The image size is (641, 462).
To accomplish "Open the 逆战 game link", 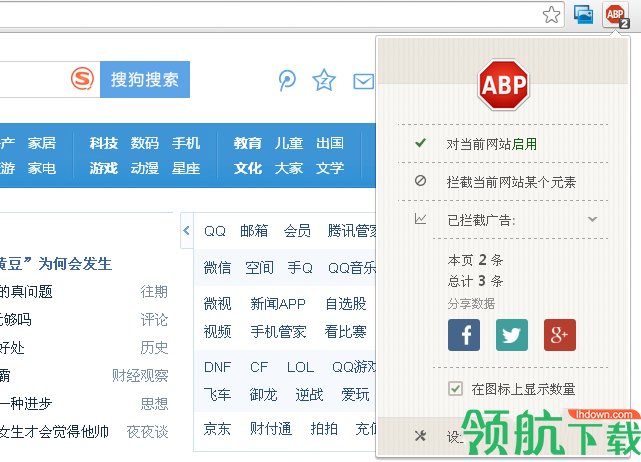I will tap(309, 395).
